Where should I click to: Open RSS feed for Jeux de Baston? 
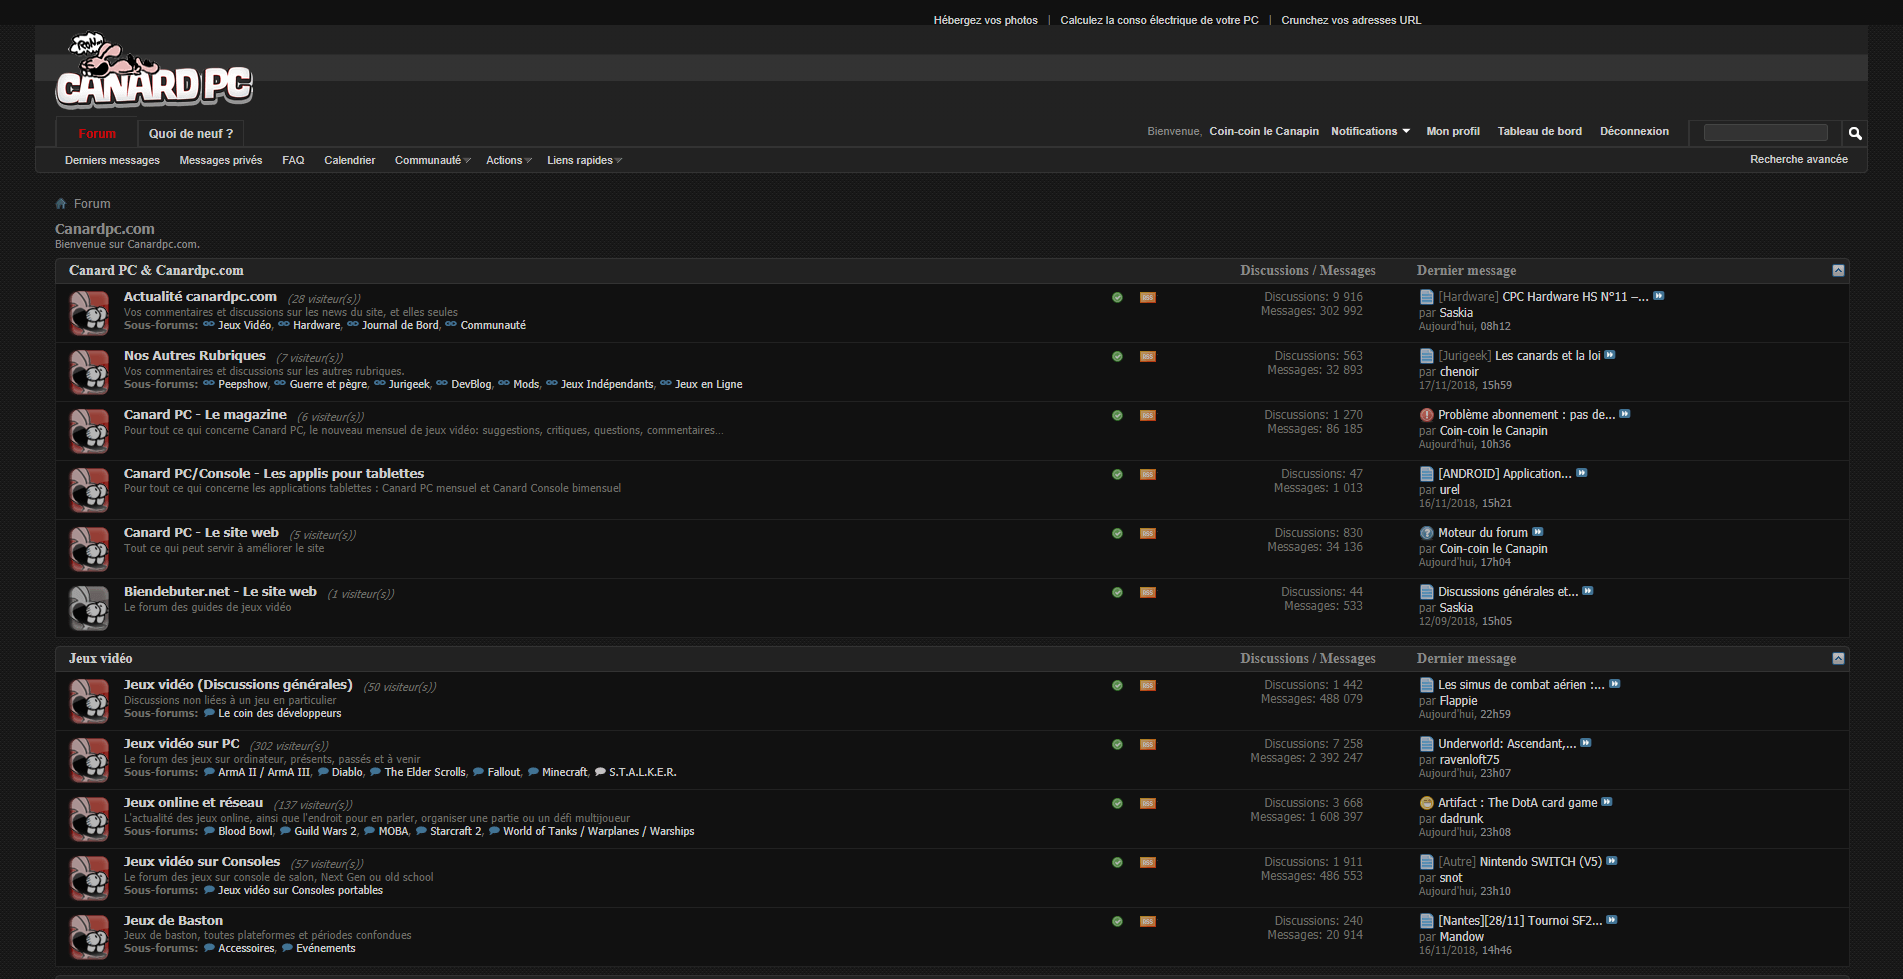[x=1148, y=921]
